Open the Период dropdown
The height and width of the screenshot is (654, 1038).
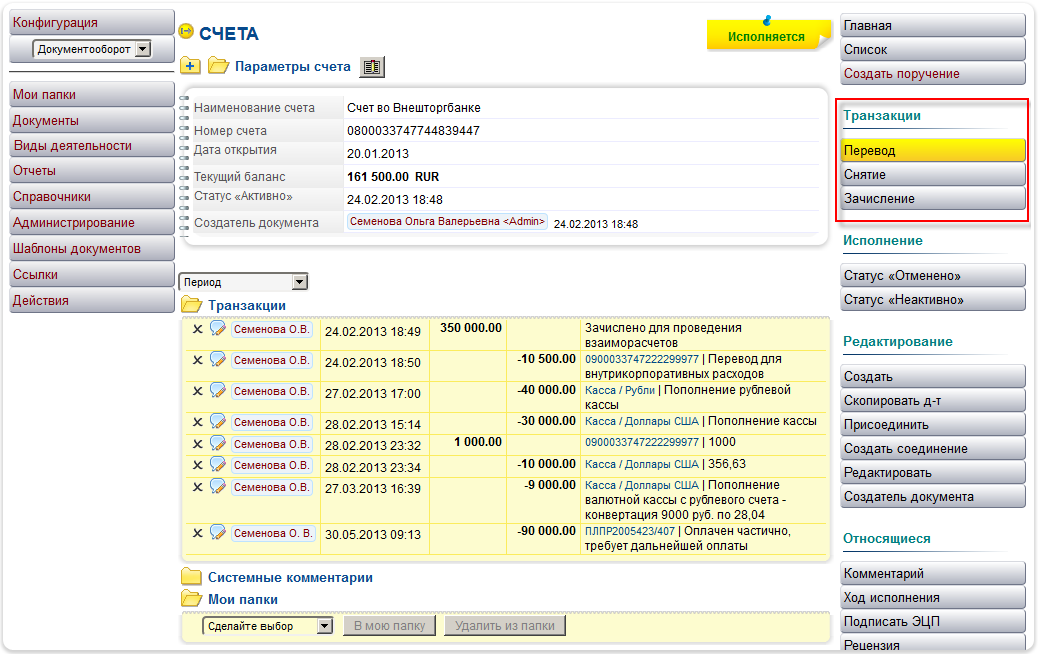[299, 282]
